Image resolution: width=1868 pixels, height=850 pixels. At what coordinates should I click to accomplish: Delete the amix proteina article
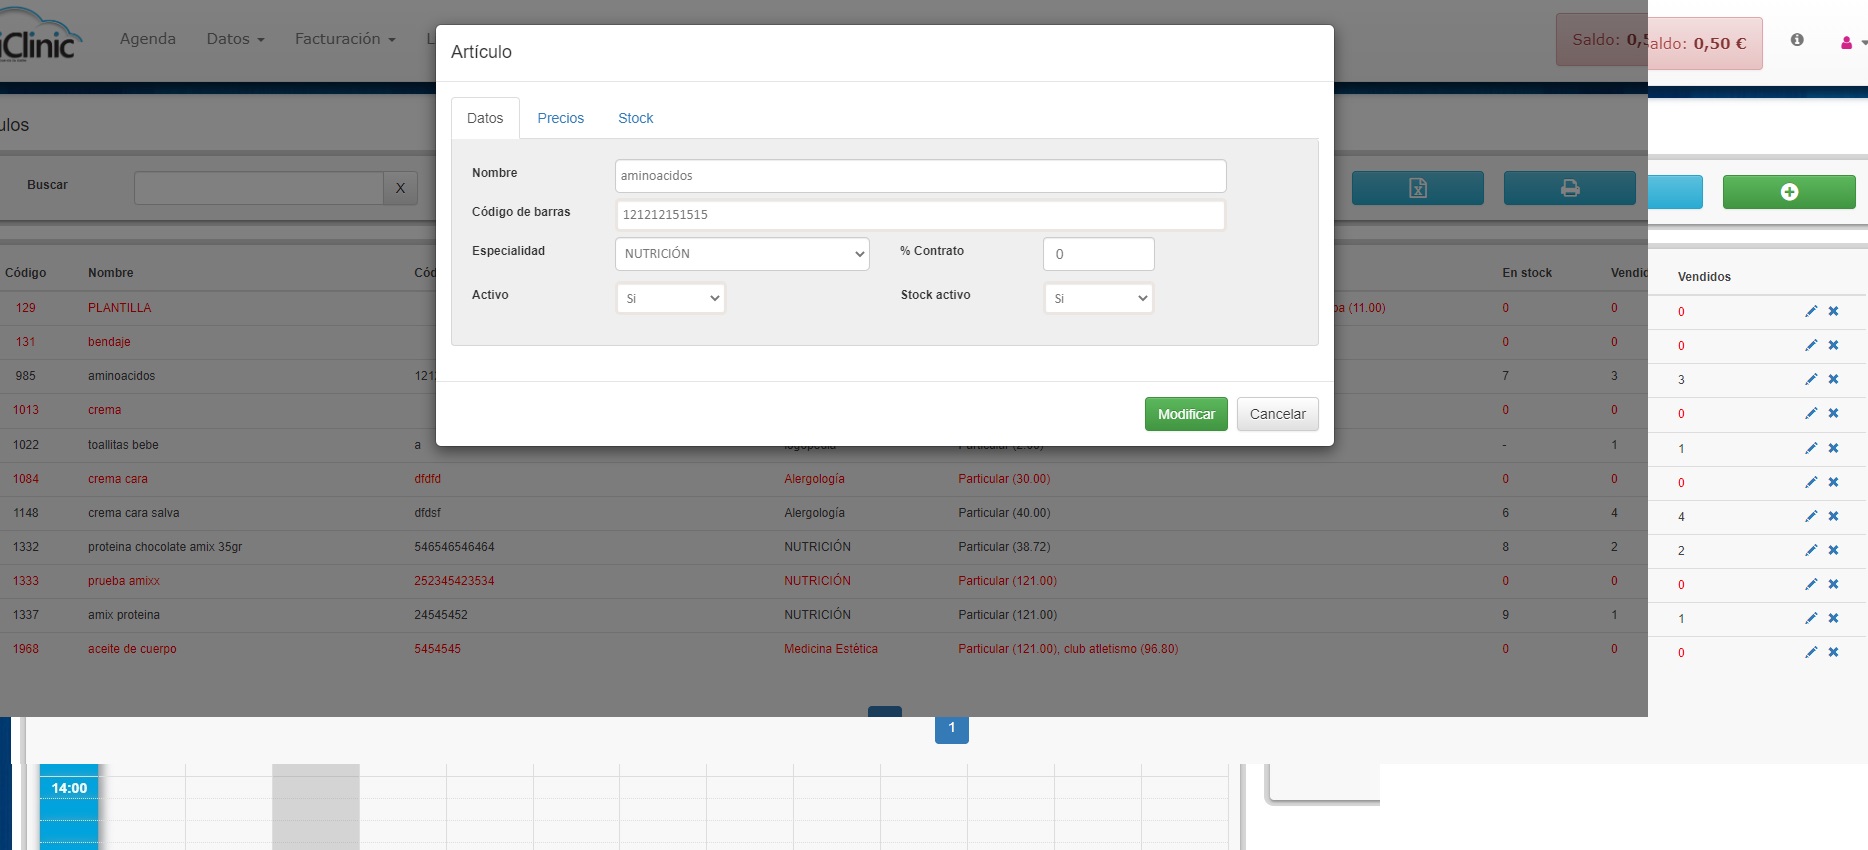(1833, 618)
